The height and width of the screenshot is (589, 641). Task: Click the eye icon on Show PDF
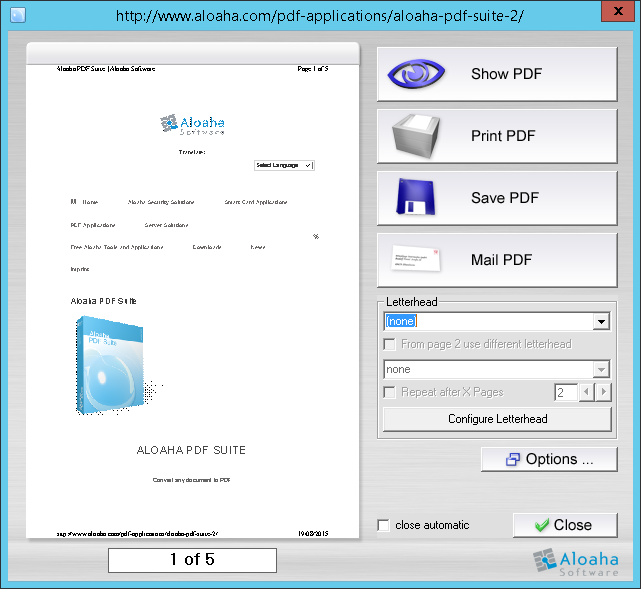click(416, 74)
